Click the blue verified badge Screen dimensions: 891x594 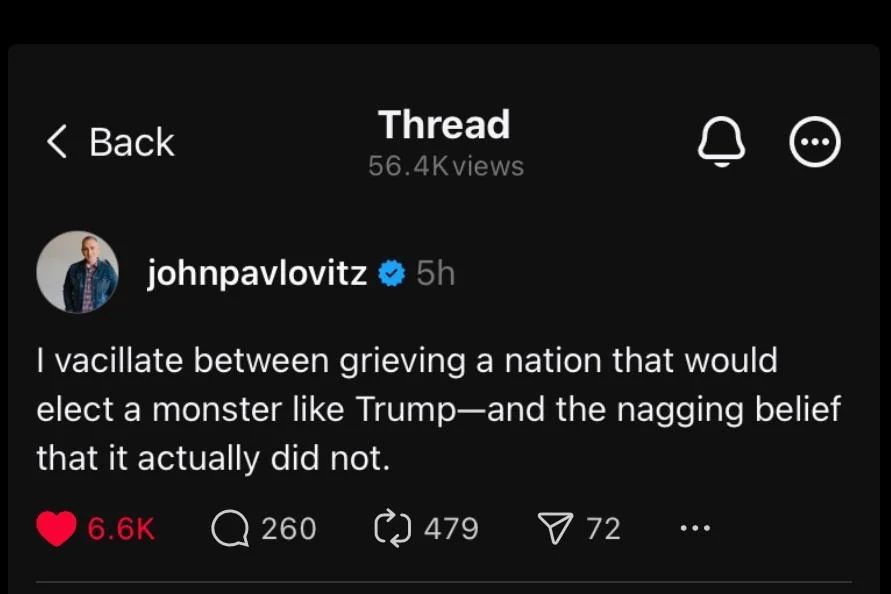pyautogui.click(x=392, y=273)
